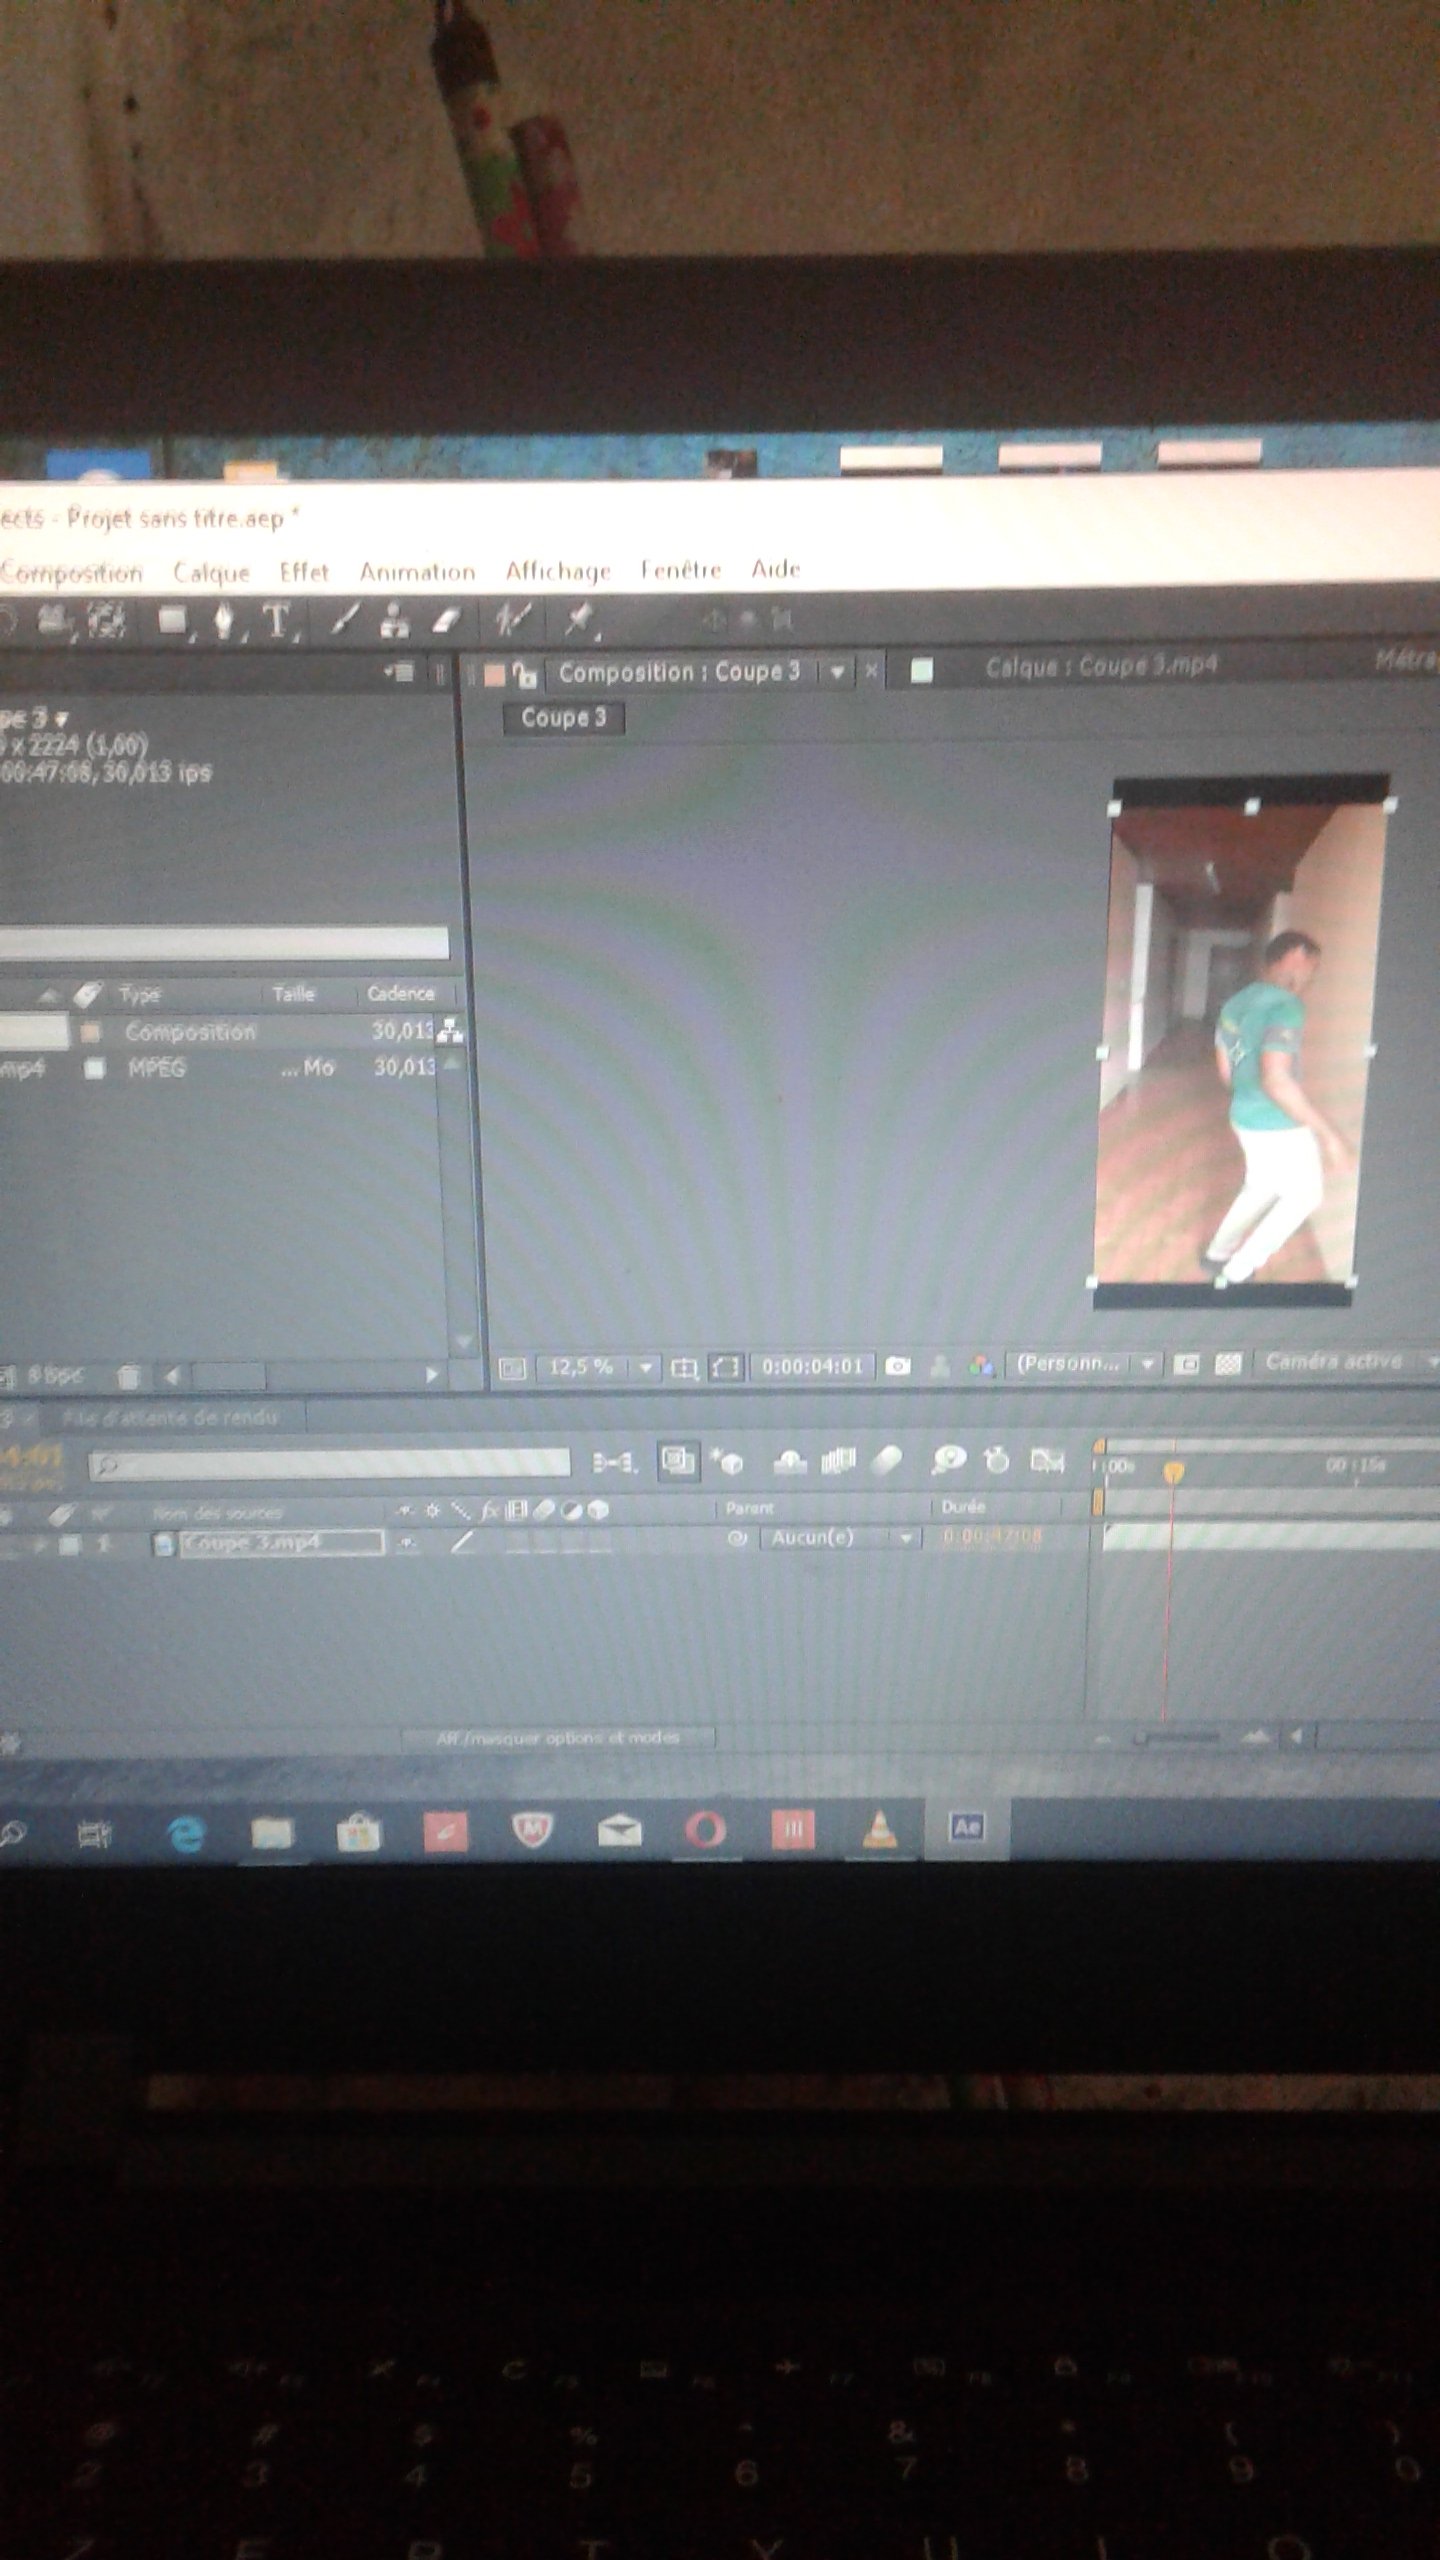
Task: Toggle live update in timeline
Action: [x=678, y=1461]
